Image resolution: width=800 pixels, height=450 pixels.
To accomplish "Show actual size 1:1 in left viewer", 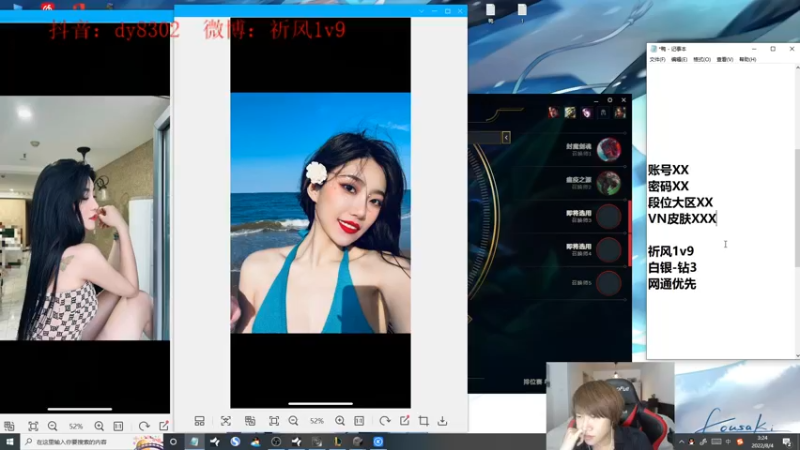I will point(118,426).
